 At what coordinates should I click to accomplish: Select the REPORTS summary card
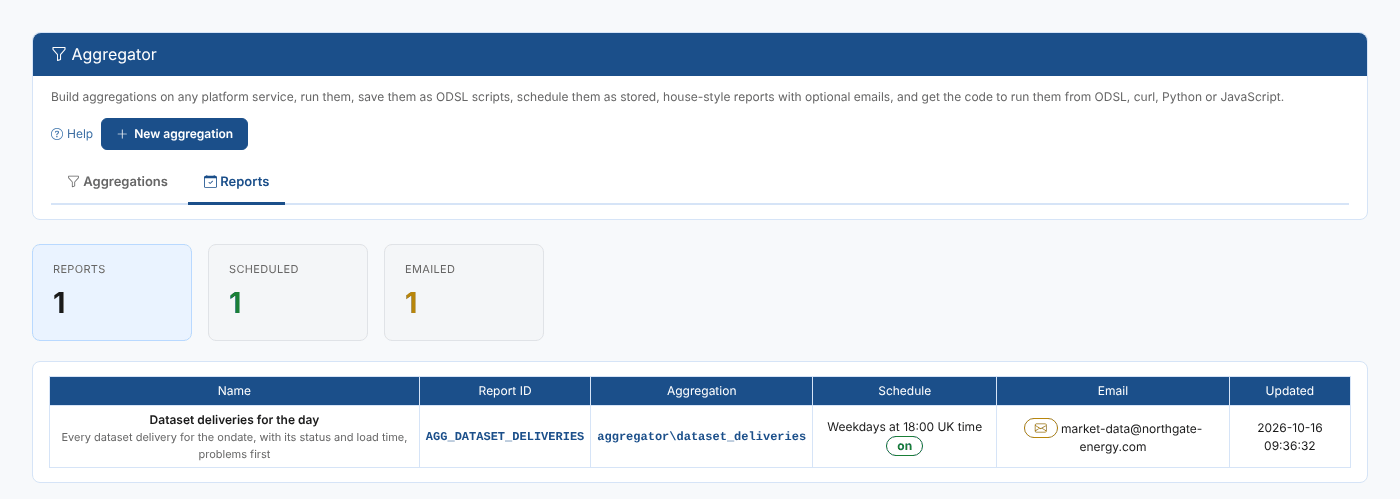112,292
